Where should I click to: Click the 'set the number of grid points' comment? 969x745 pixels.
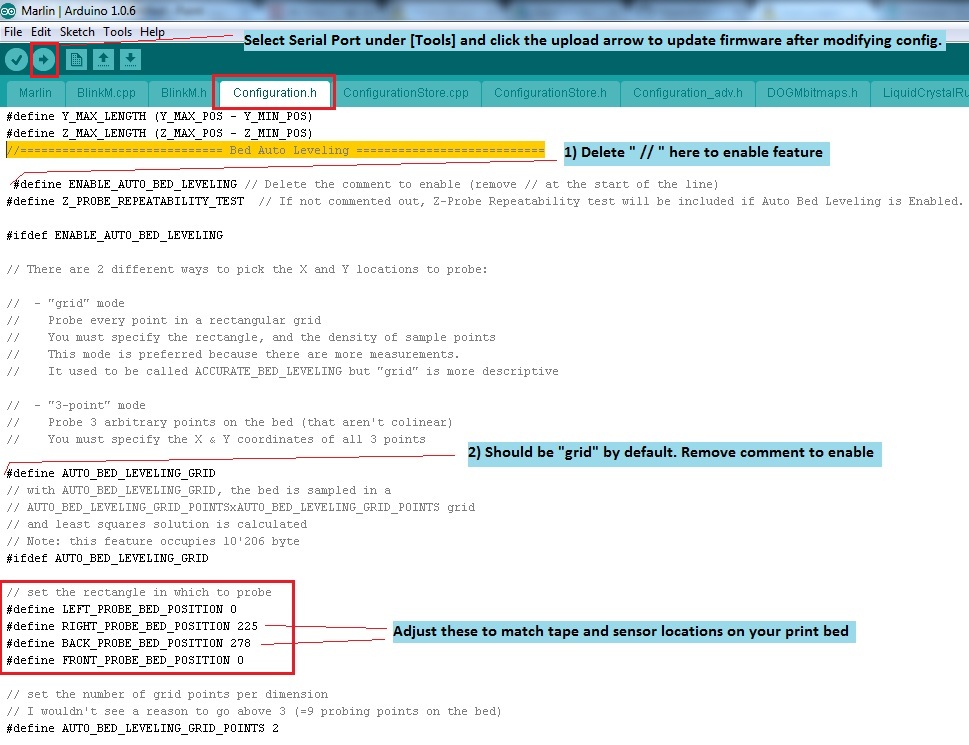click(x=167, y=694)
